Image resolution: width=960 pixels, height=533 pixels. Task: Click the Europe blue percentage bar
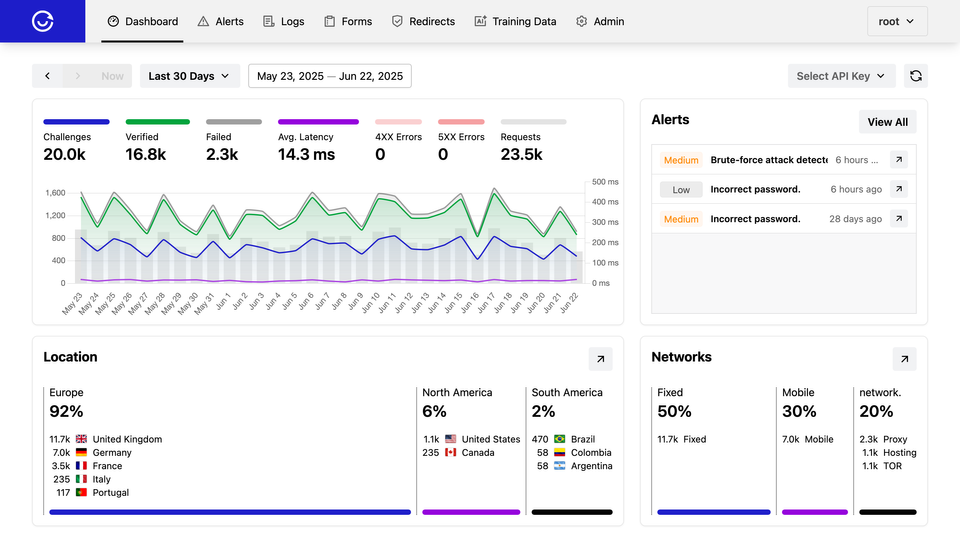pyautogui.click(x=230, y=512)
